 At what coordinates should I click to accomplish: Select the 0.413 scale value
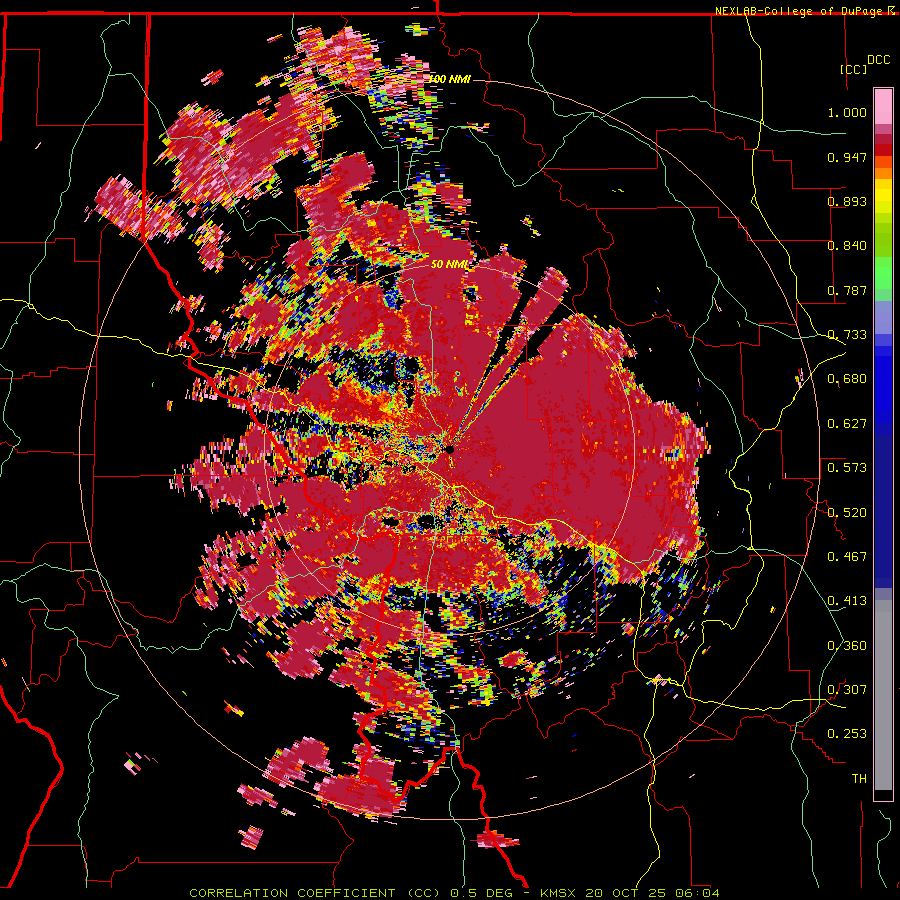pyautogui.click(x=847, y=601)
